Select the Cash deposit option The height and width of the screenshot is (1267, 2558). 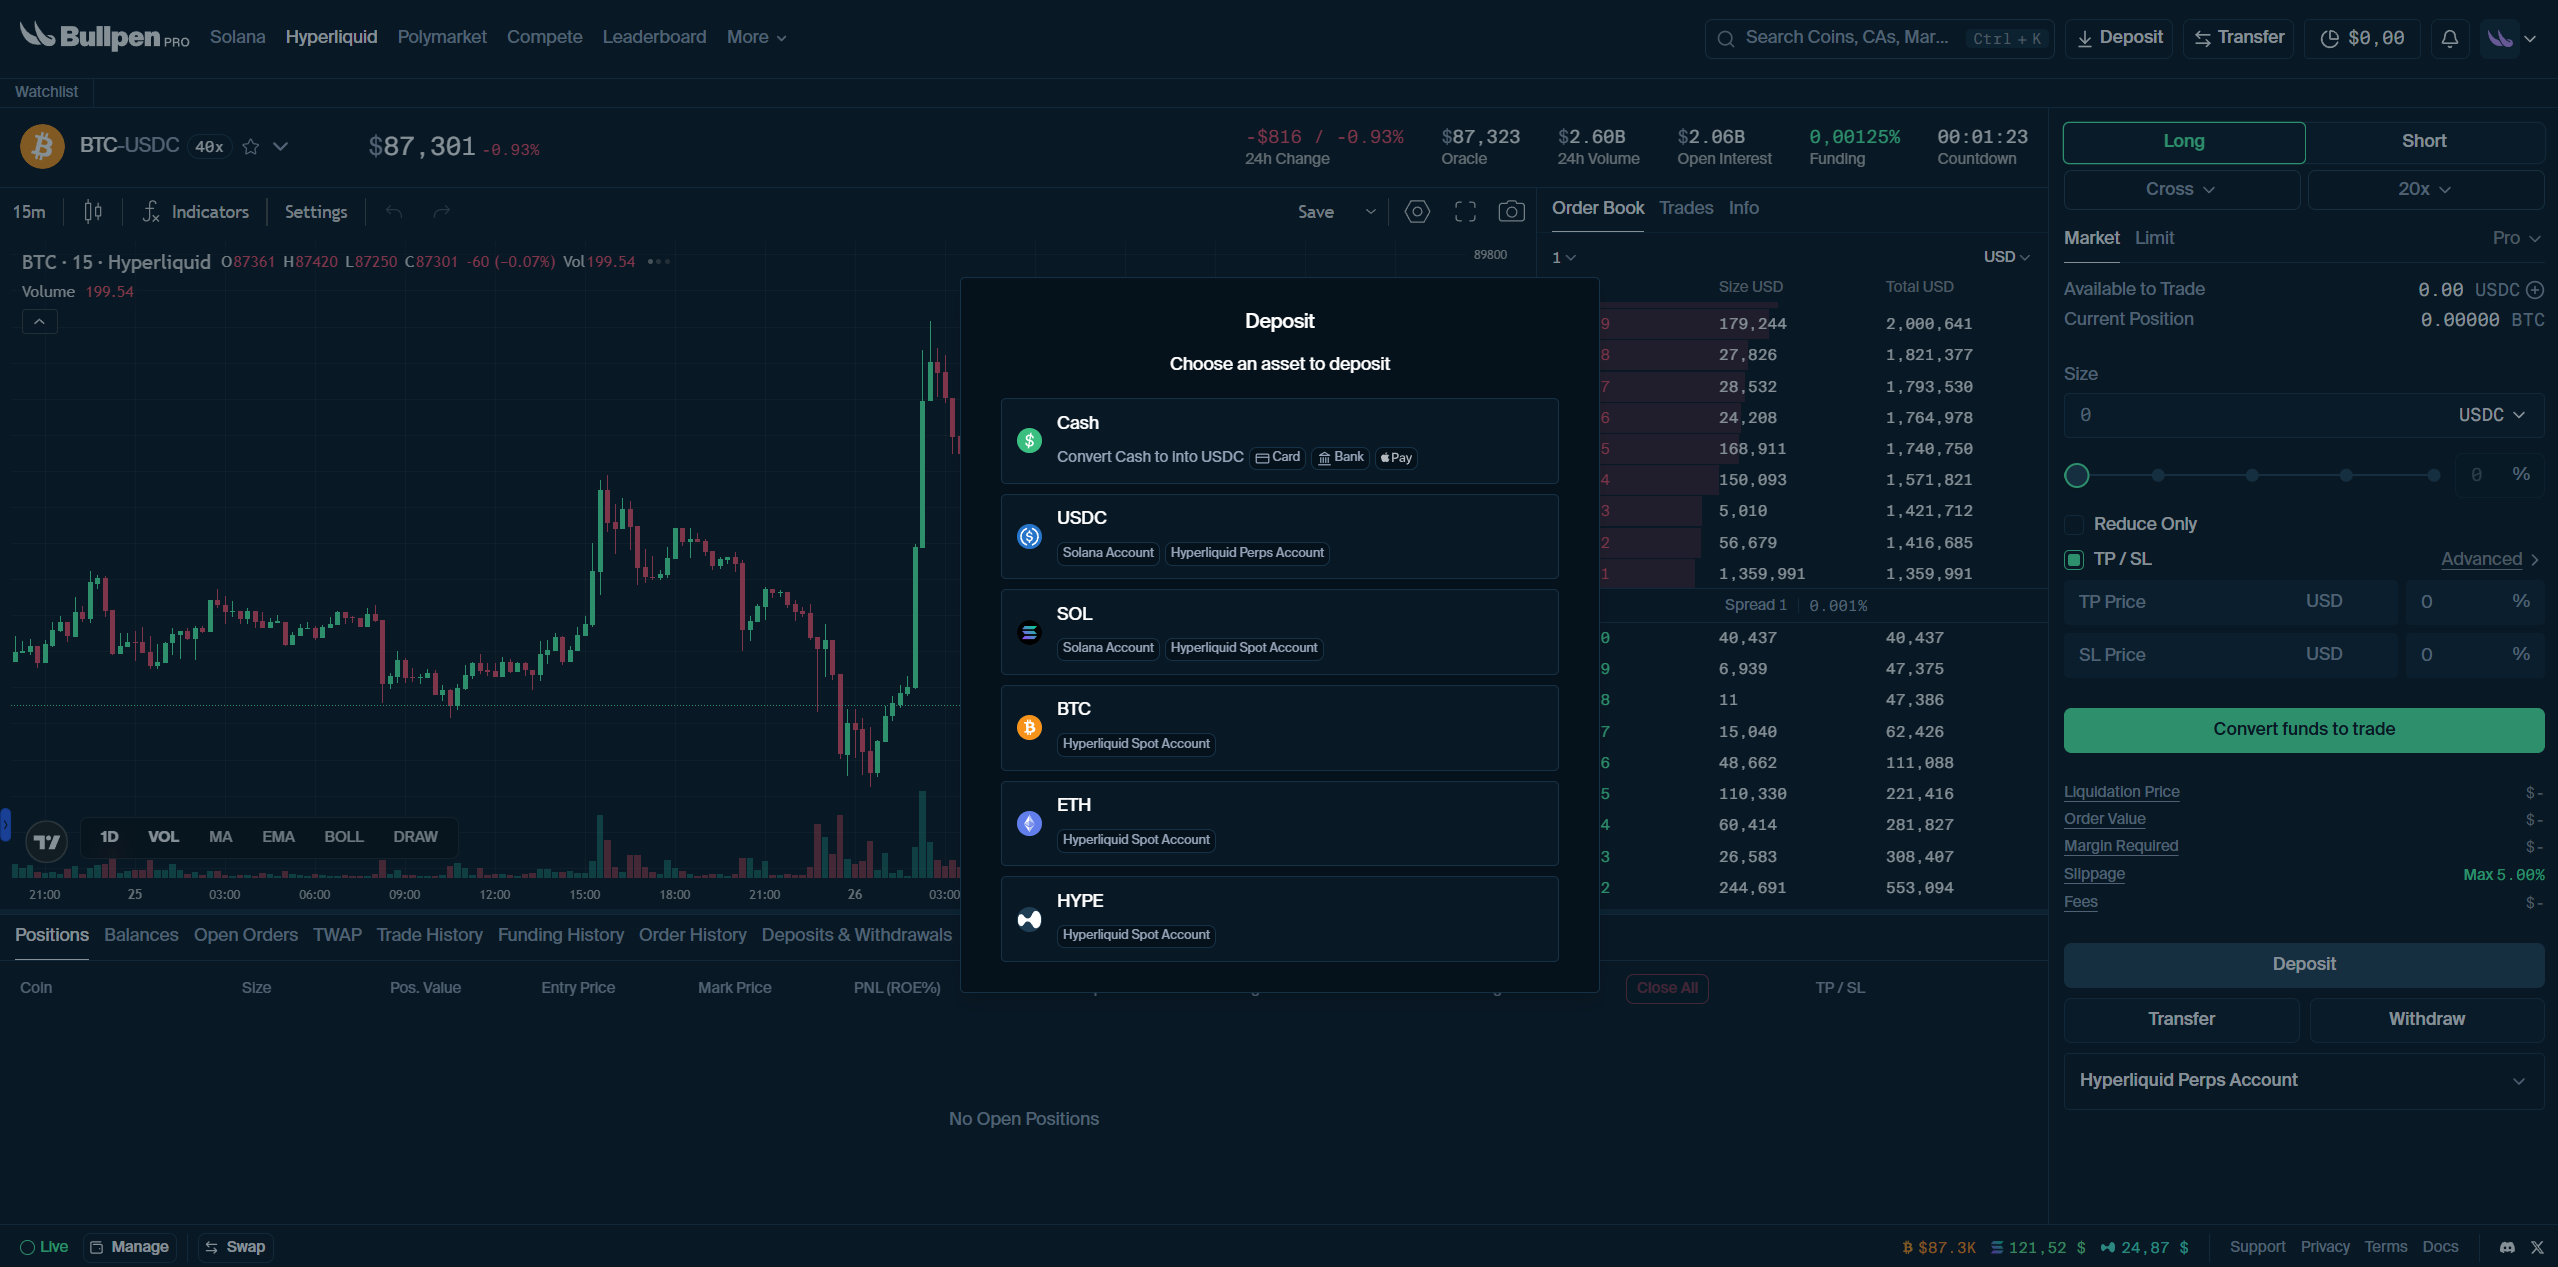point(1278,440)
